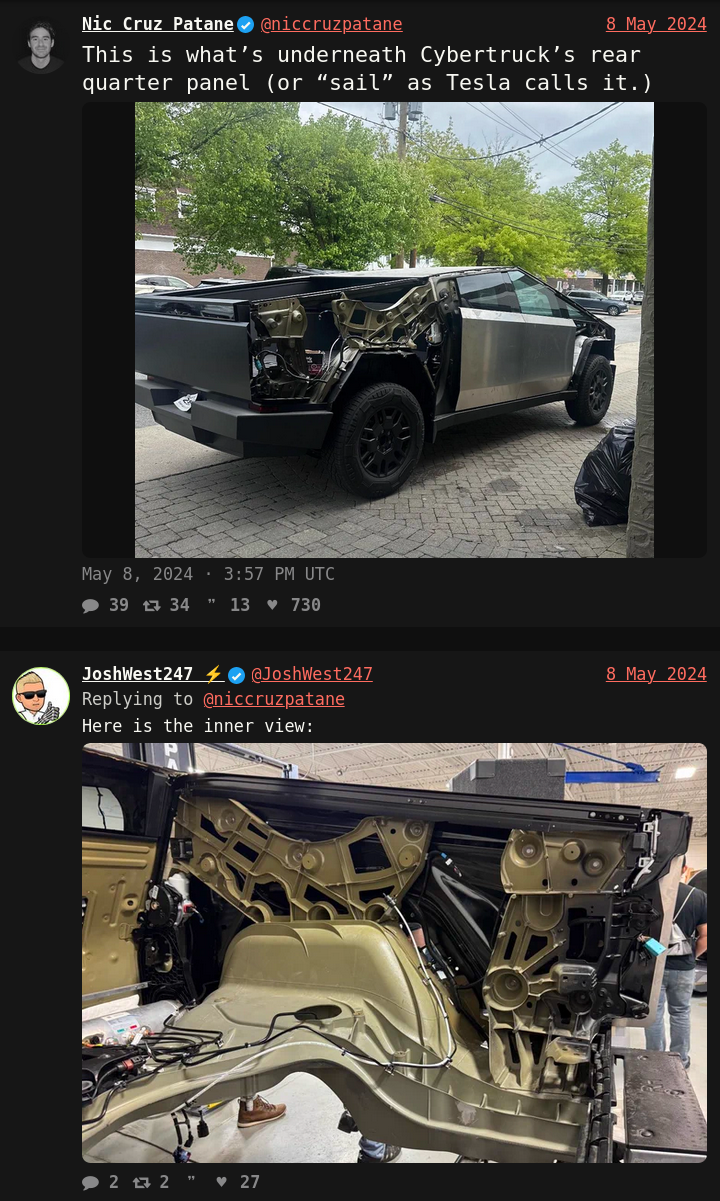Open the @niccruzpatane handle in the header
720x1201 pixels.
(x=332, y=24)
